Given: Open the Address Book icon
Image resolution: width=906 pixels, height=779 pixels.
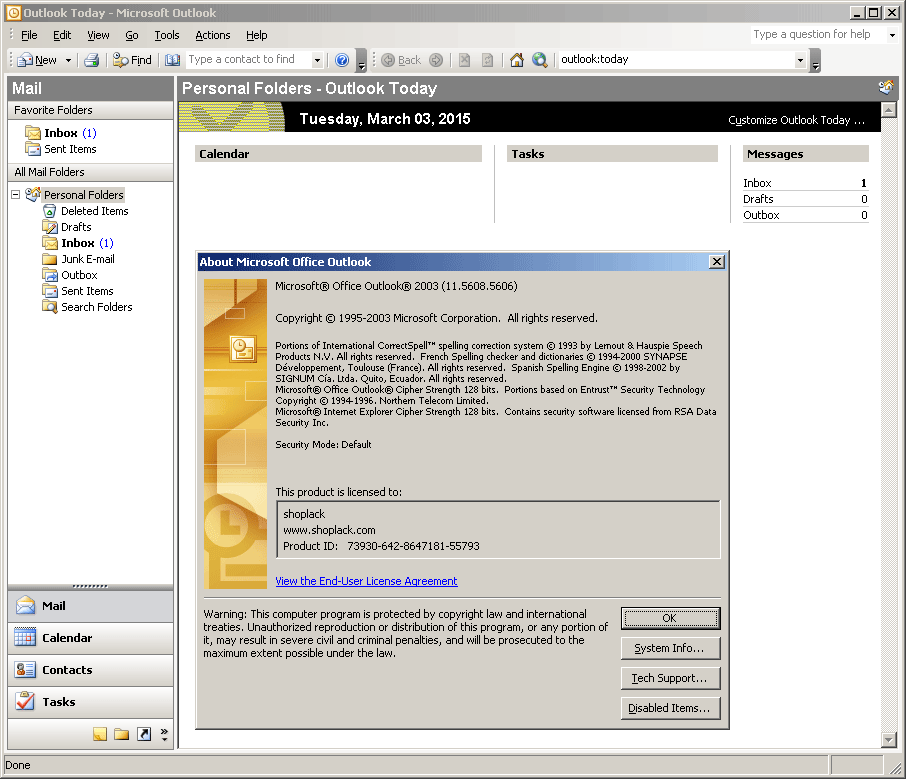Looking at the screenshot, I should pos(172,60).
